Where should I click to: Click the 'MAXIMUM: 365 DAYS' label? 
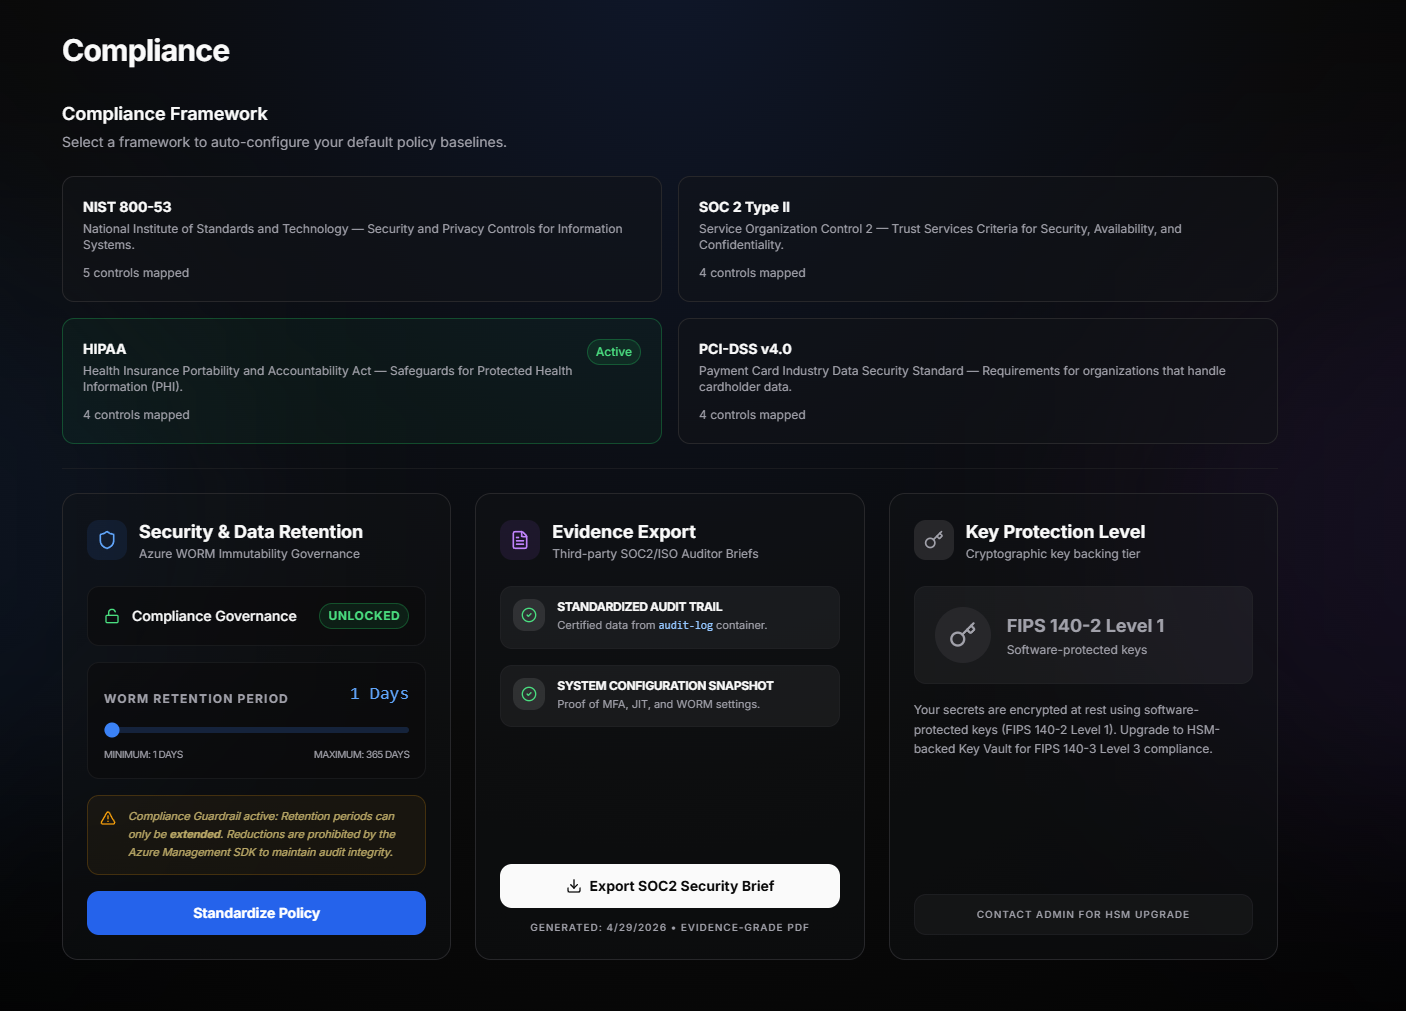coord(362,755)
